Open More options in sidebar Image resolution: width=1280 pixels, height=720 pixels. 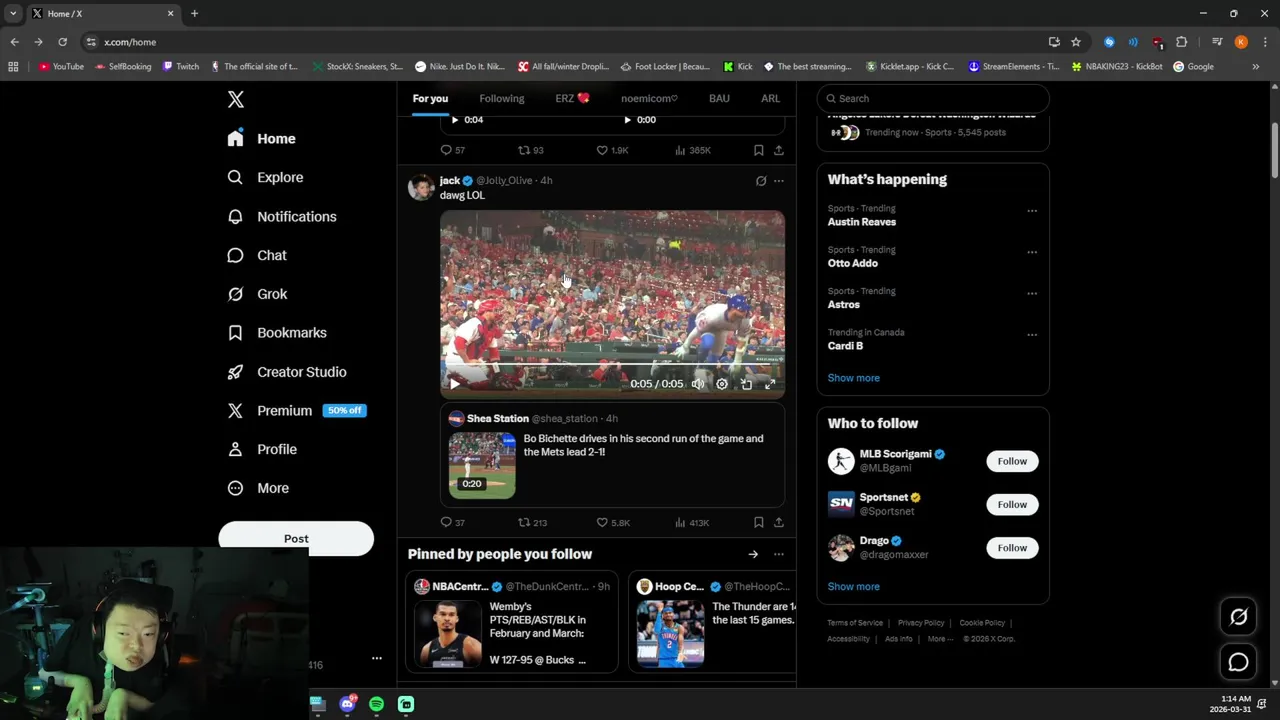click(x=257, y=488)
